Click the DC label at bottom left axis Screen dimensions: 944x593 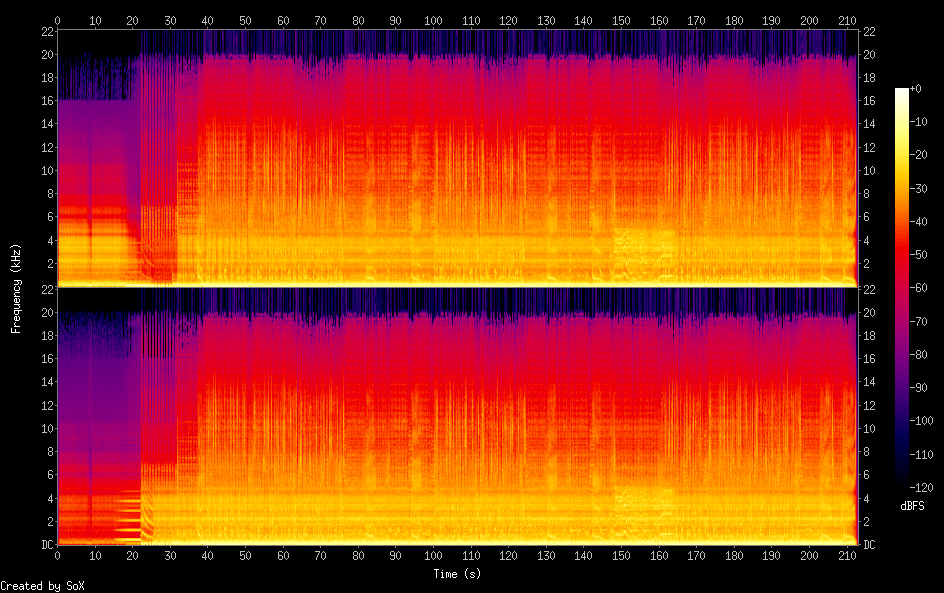pyautogui.click(x=44, y=545)
